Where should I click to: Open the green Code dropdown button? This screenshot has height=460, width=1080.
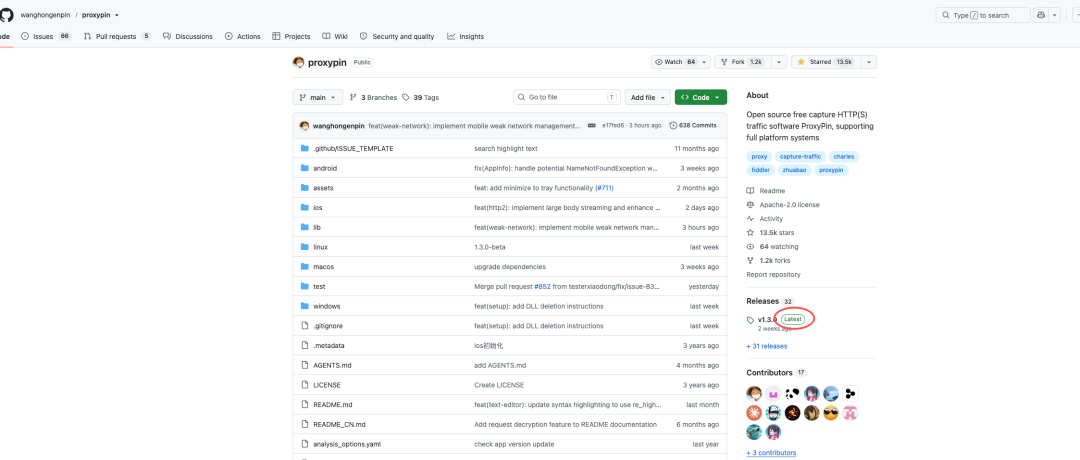700,98
